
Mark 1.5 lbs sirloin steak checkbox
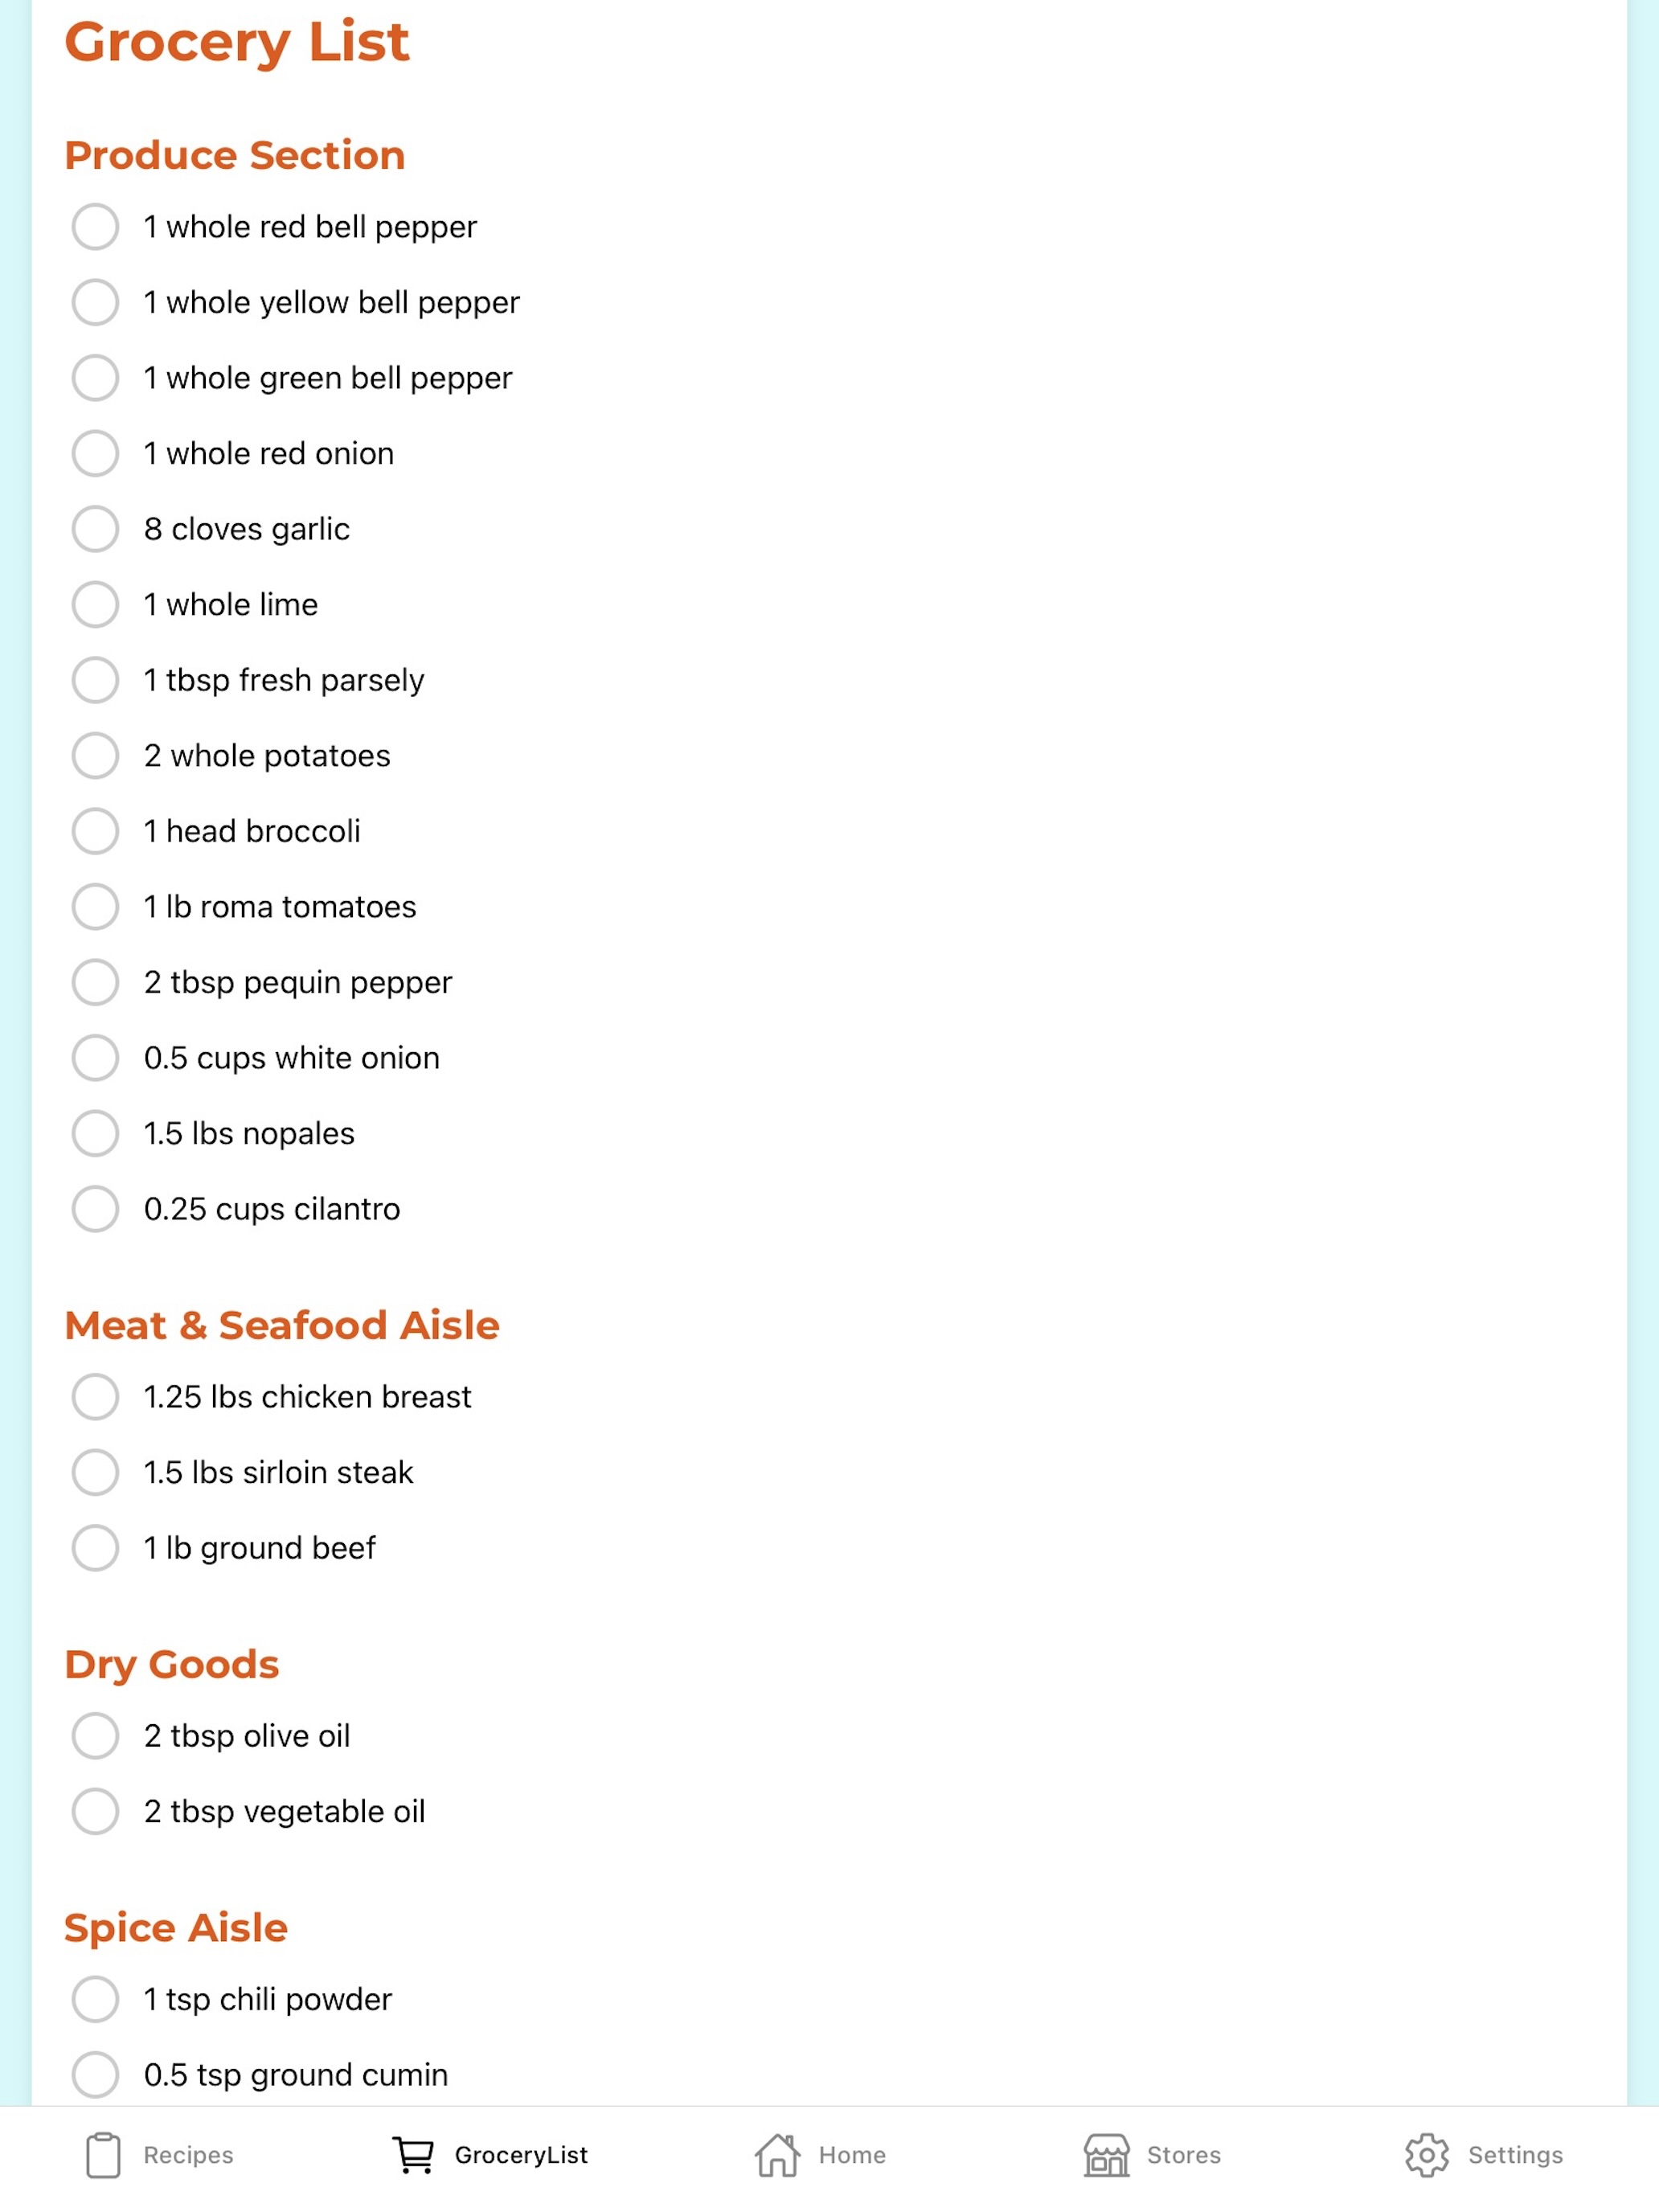tap(95, 1472)
